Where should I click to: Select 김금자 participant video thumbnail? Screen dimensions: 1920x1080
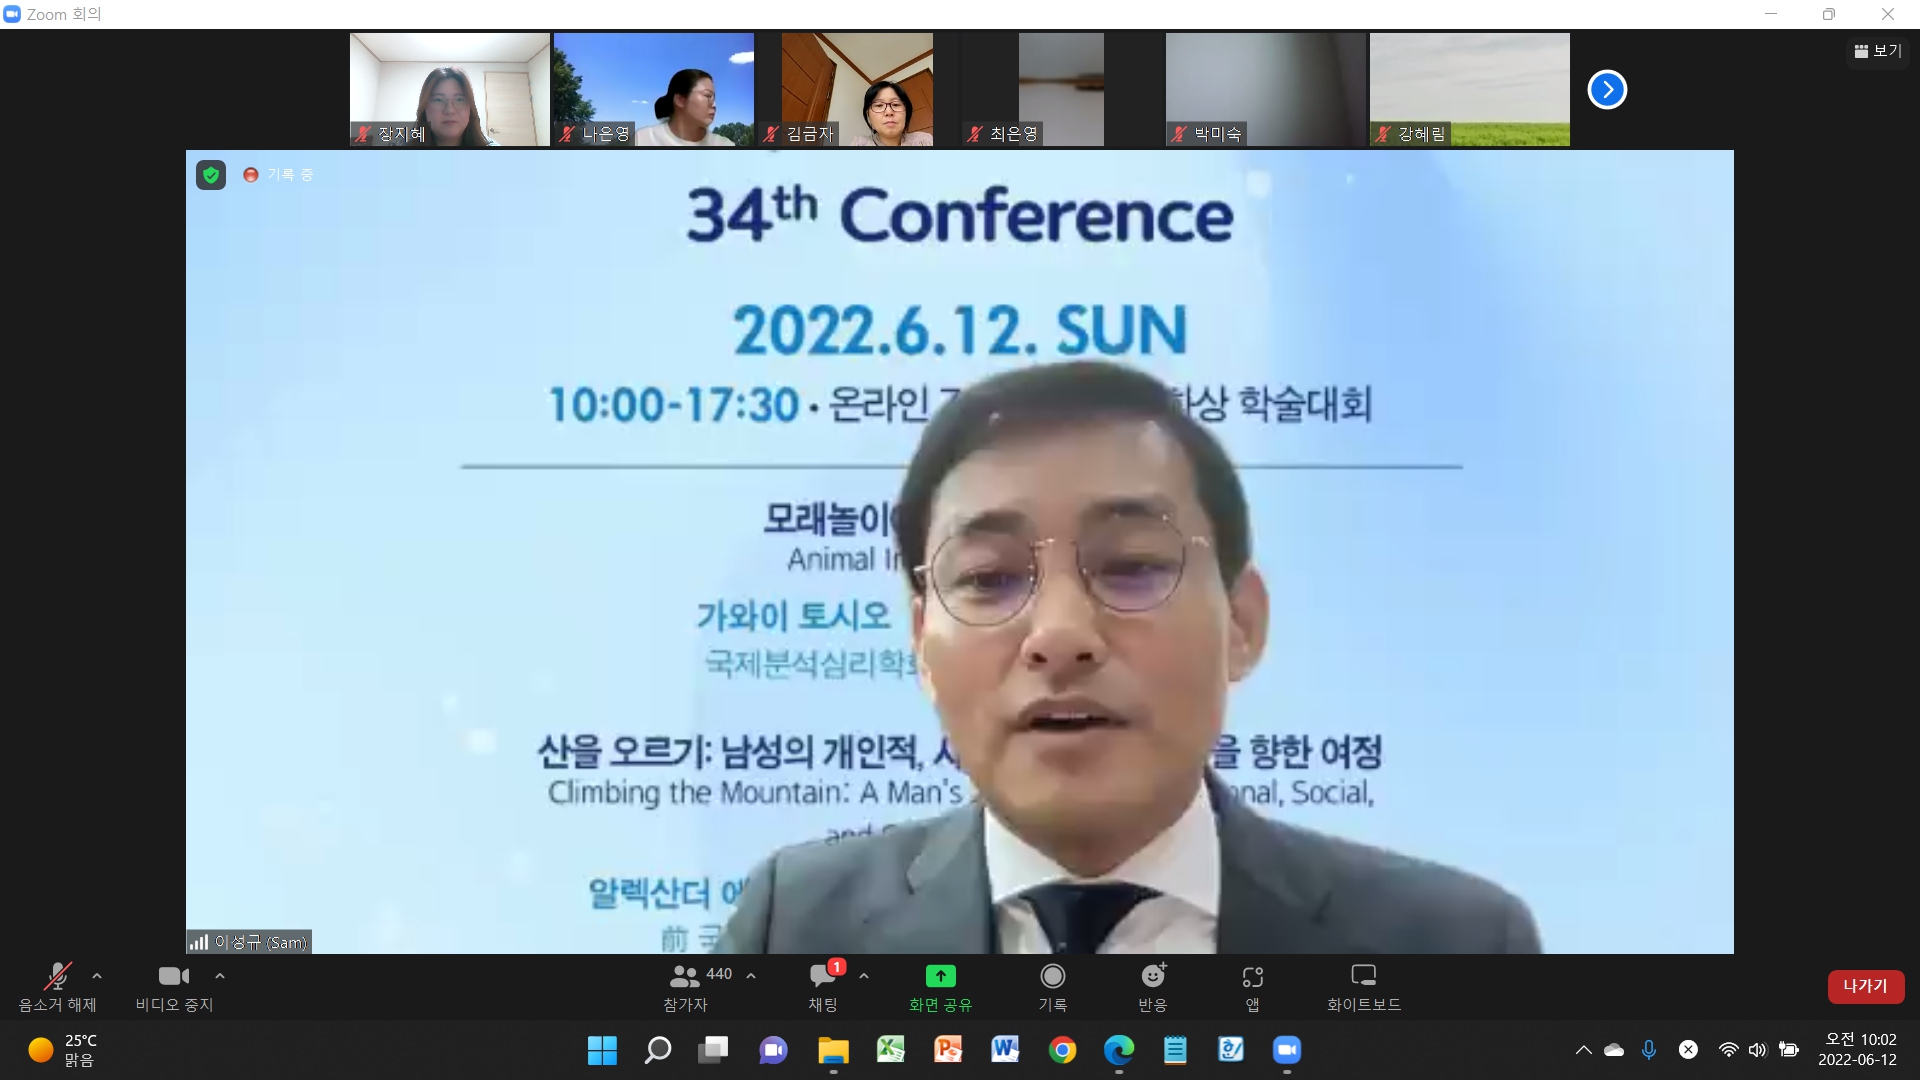[x=858, y=90]
